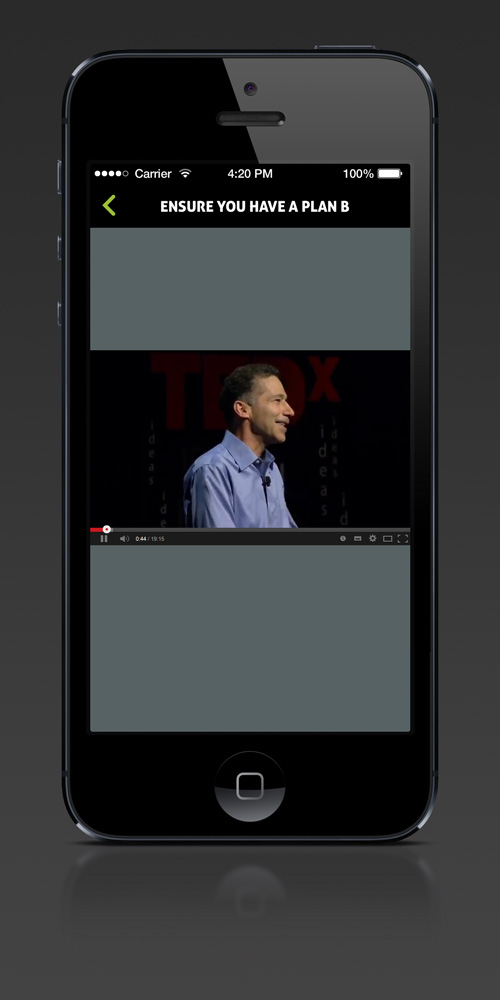The image size is (500, 1000).
Task: Tap the gray area above the video
Action: [250, 289]
